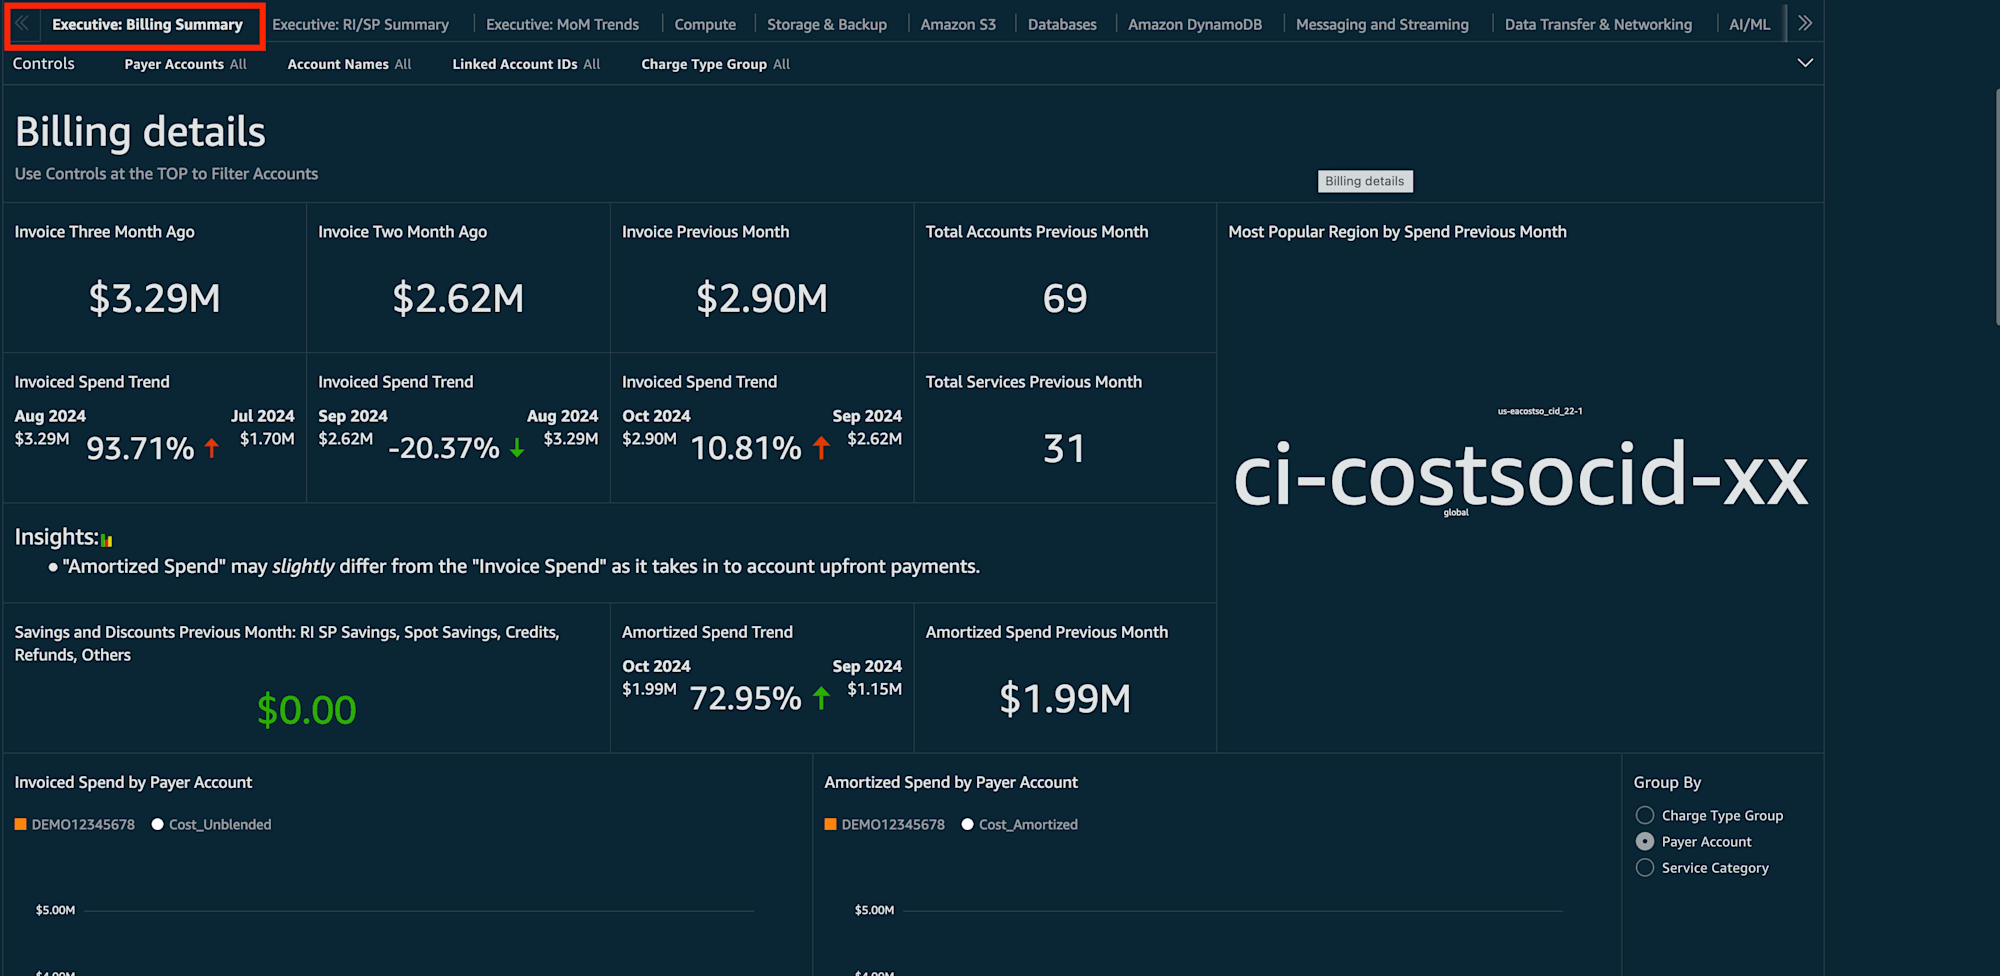
Task: Select Payer Account radio option
Action: coord(1645,841)
